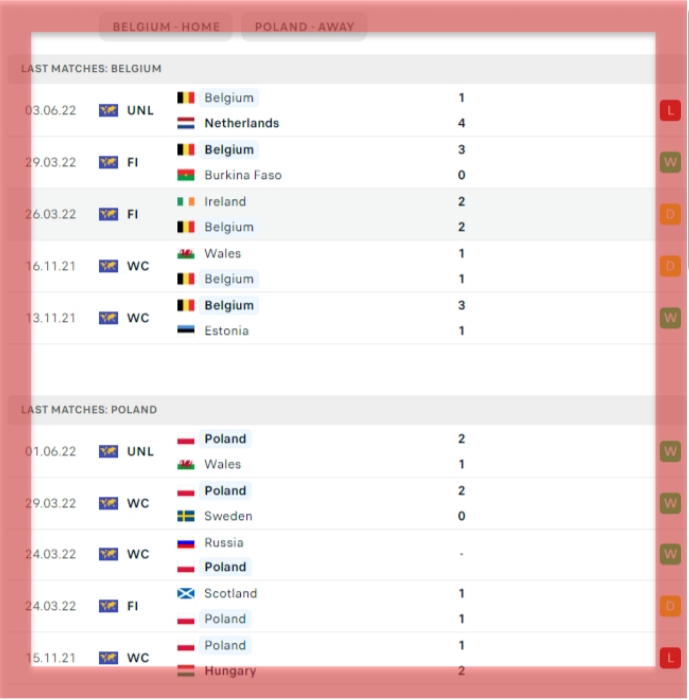Screen dimensions: 689x700
Task: Click the Last Matches: Poland header
Action: click(x=89, y=410)
